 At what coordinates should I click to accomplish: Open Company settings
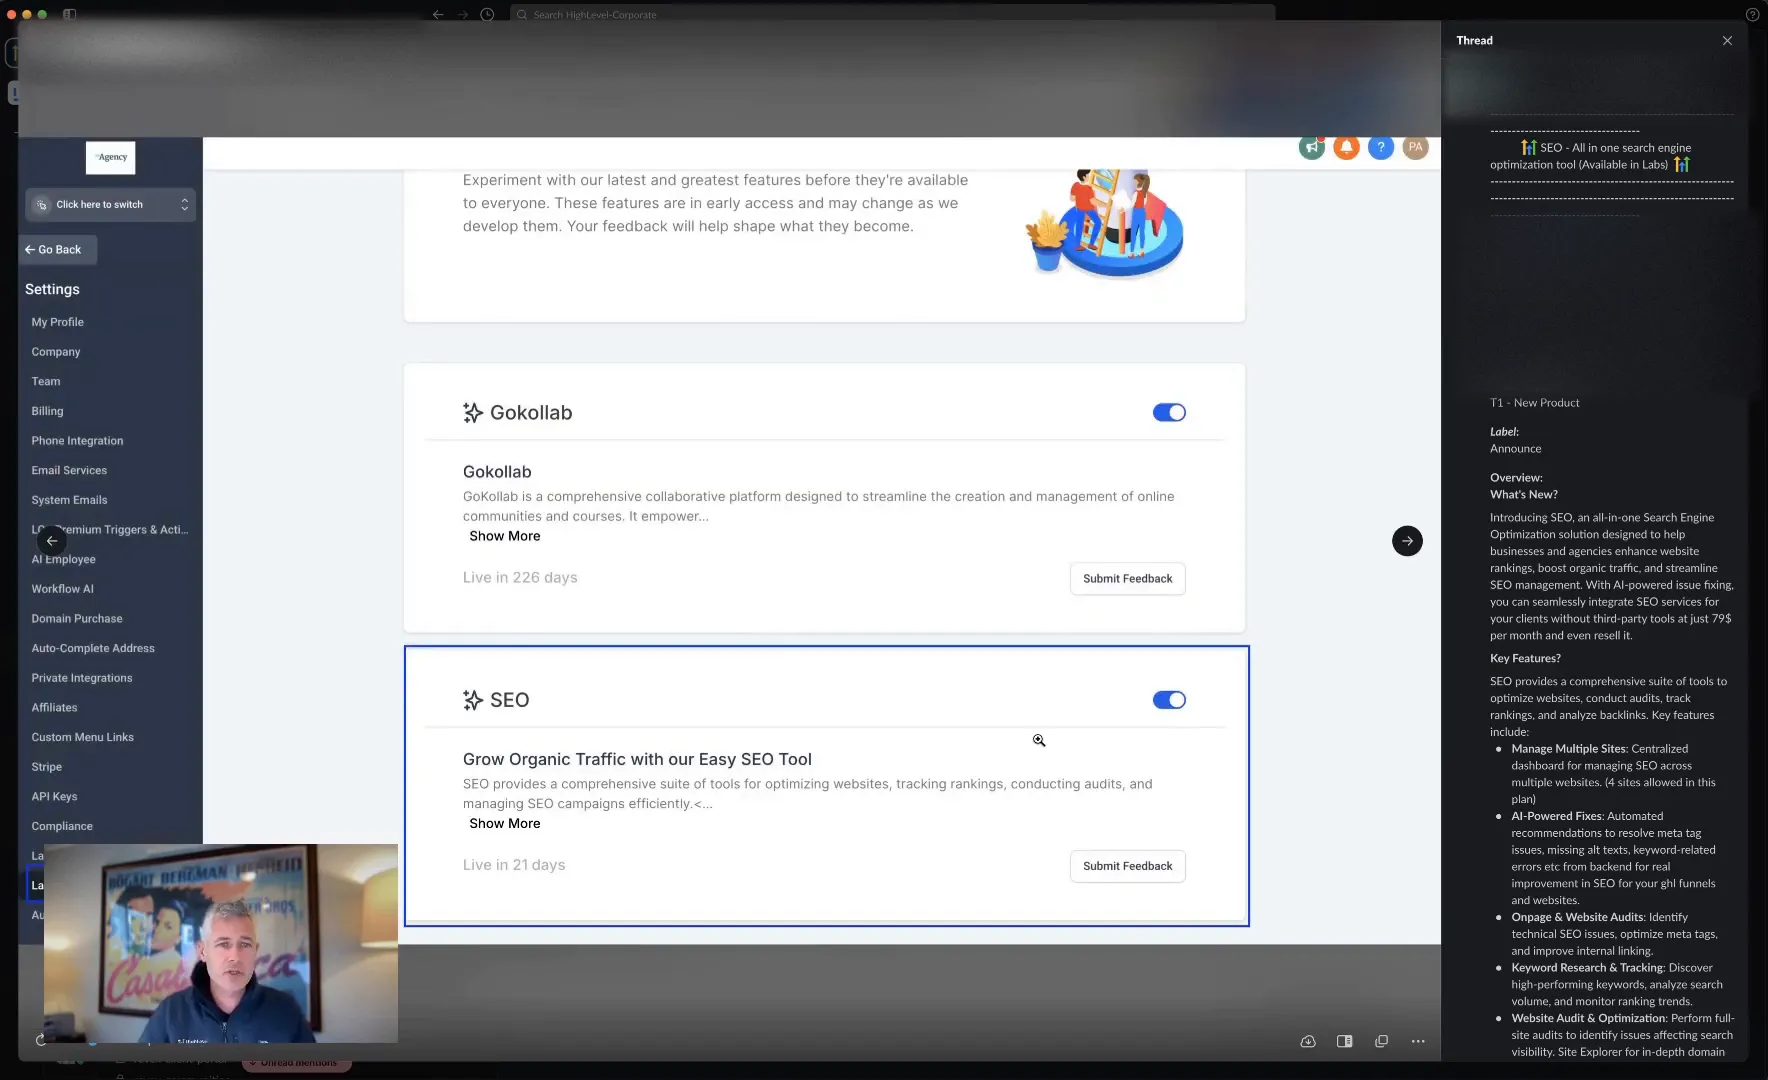56,352
